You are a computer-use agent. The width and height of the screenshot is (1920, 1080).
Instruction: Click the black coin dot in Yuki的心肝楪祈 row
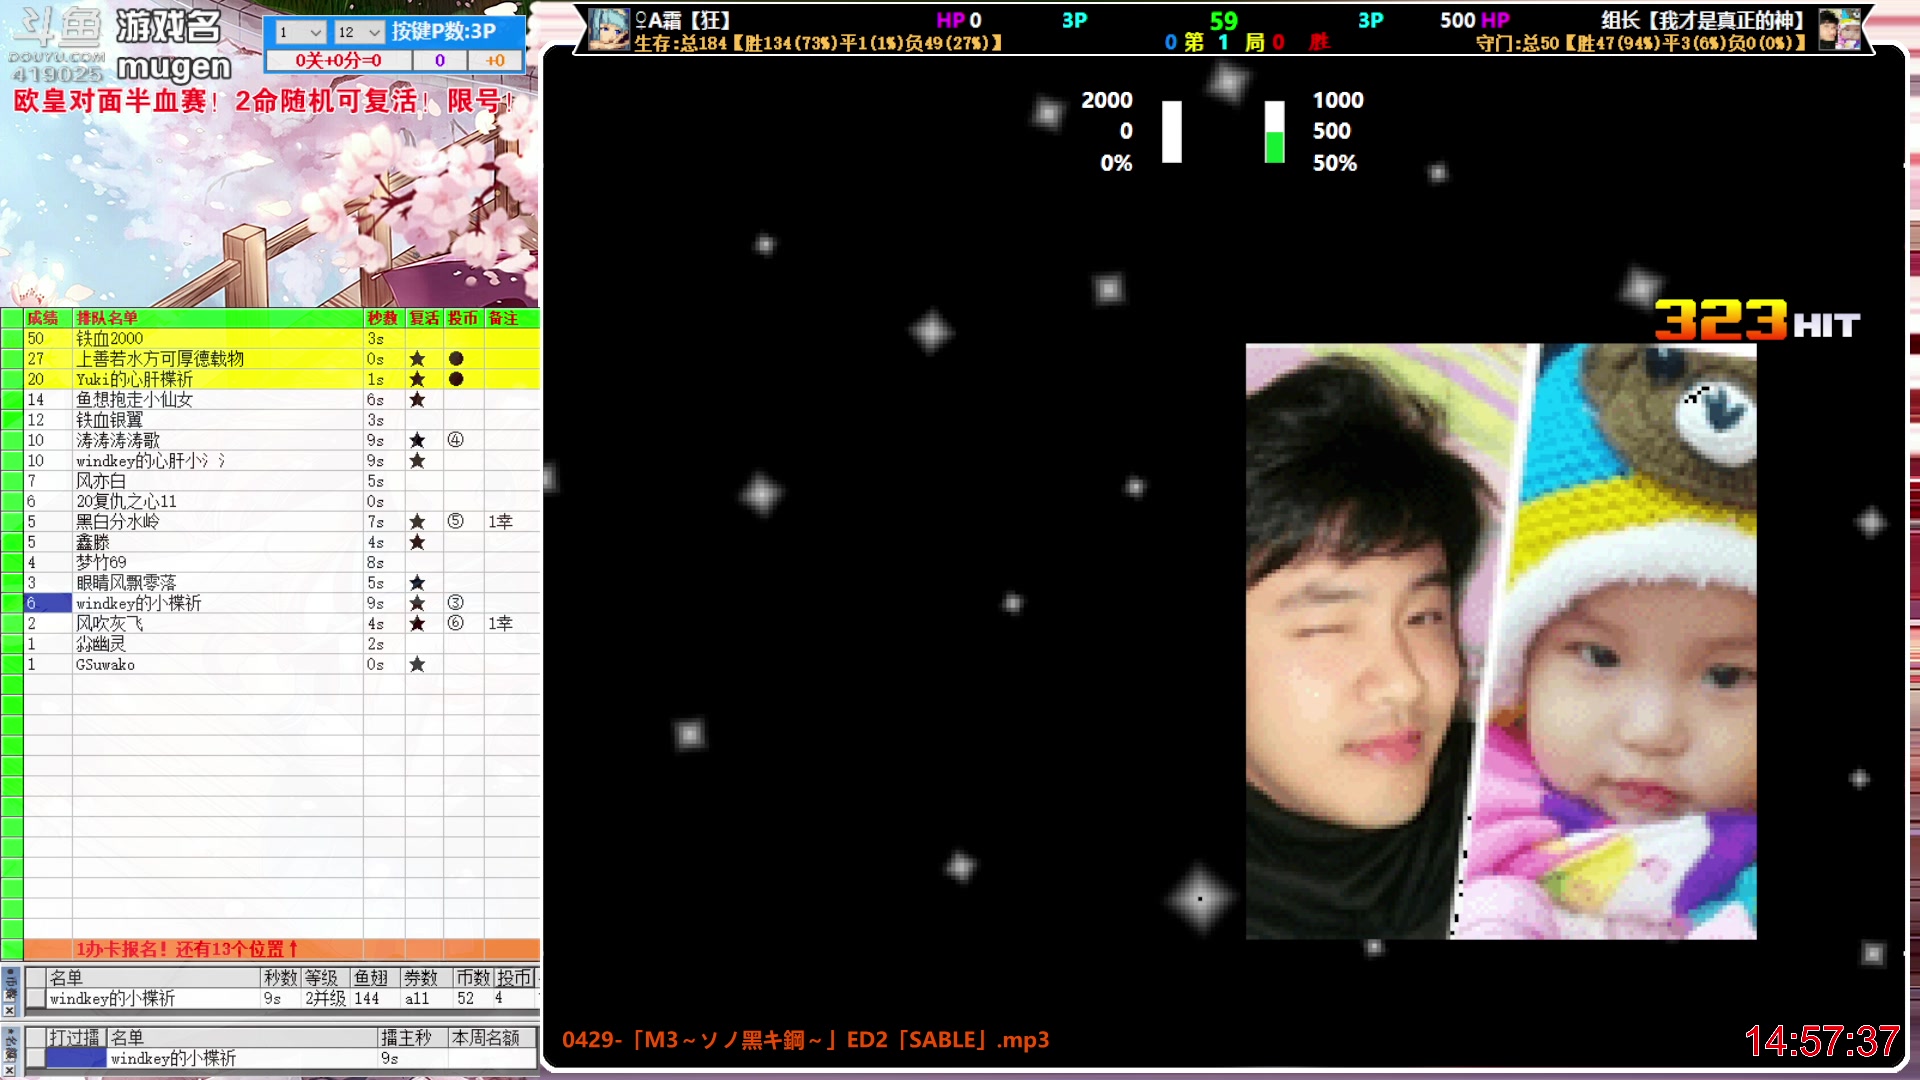pos(456,379)
